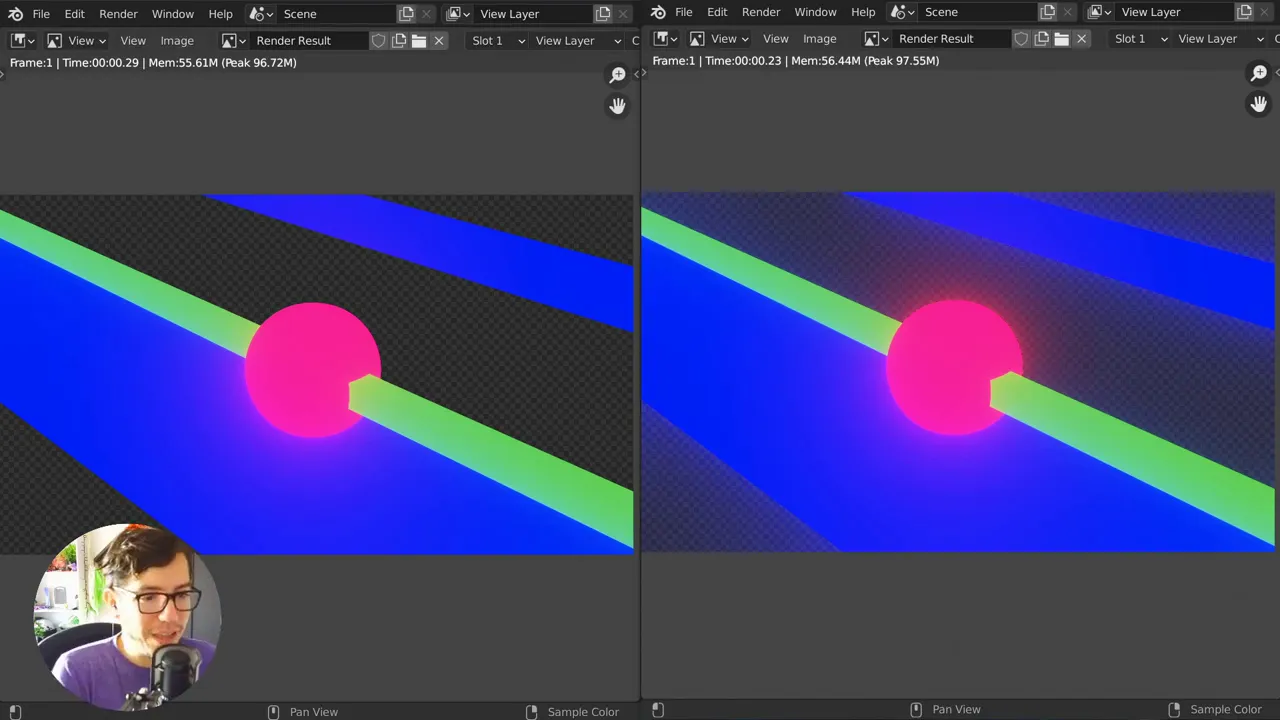Click the zoom magnifier gizmo in the left editor
Image resolution: width=1280 pixels, height=720 pixels.
pos(618,75)
